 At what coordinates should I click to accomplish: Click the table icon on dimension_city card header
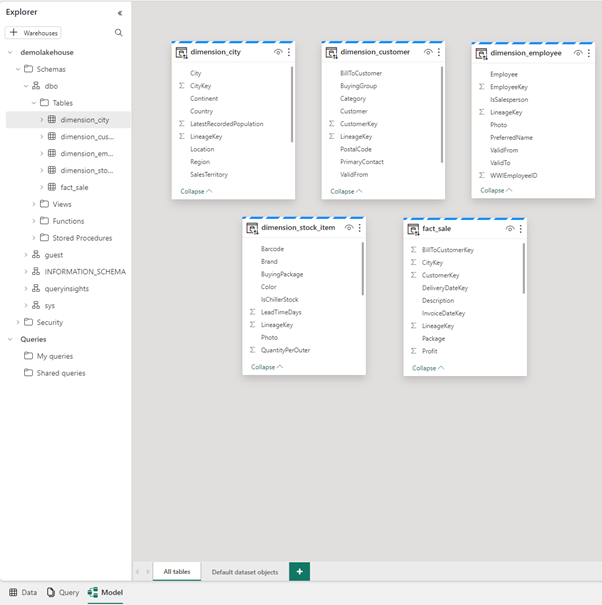[181, 52]
